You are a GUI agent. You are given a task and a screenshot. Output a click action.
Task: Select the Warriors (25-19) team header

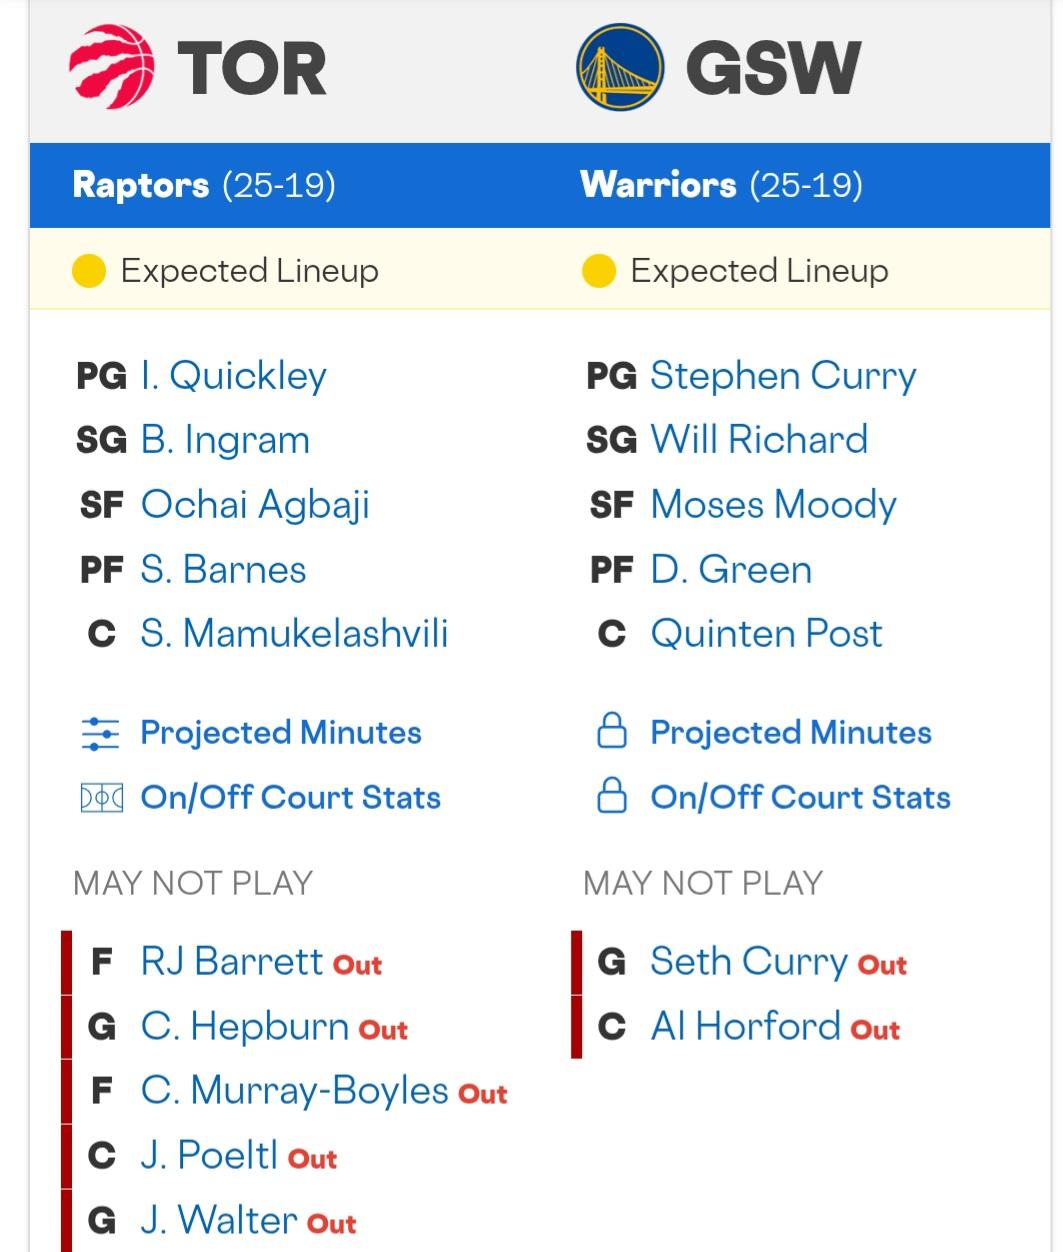click(721, 185)
